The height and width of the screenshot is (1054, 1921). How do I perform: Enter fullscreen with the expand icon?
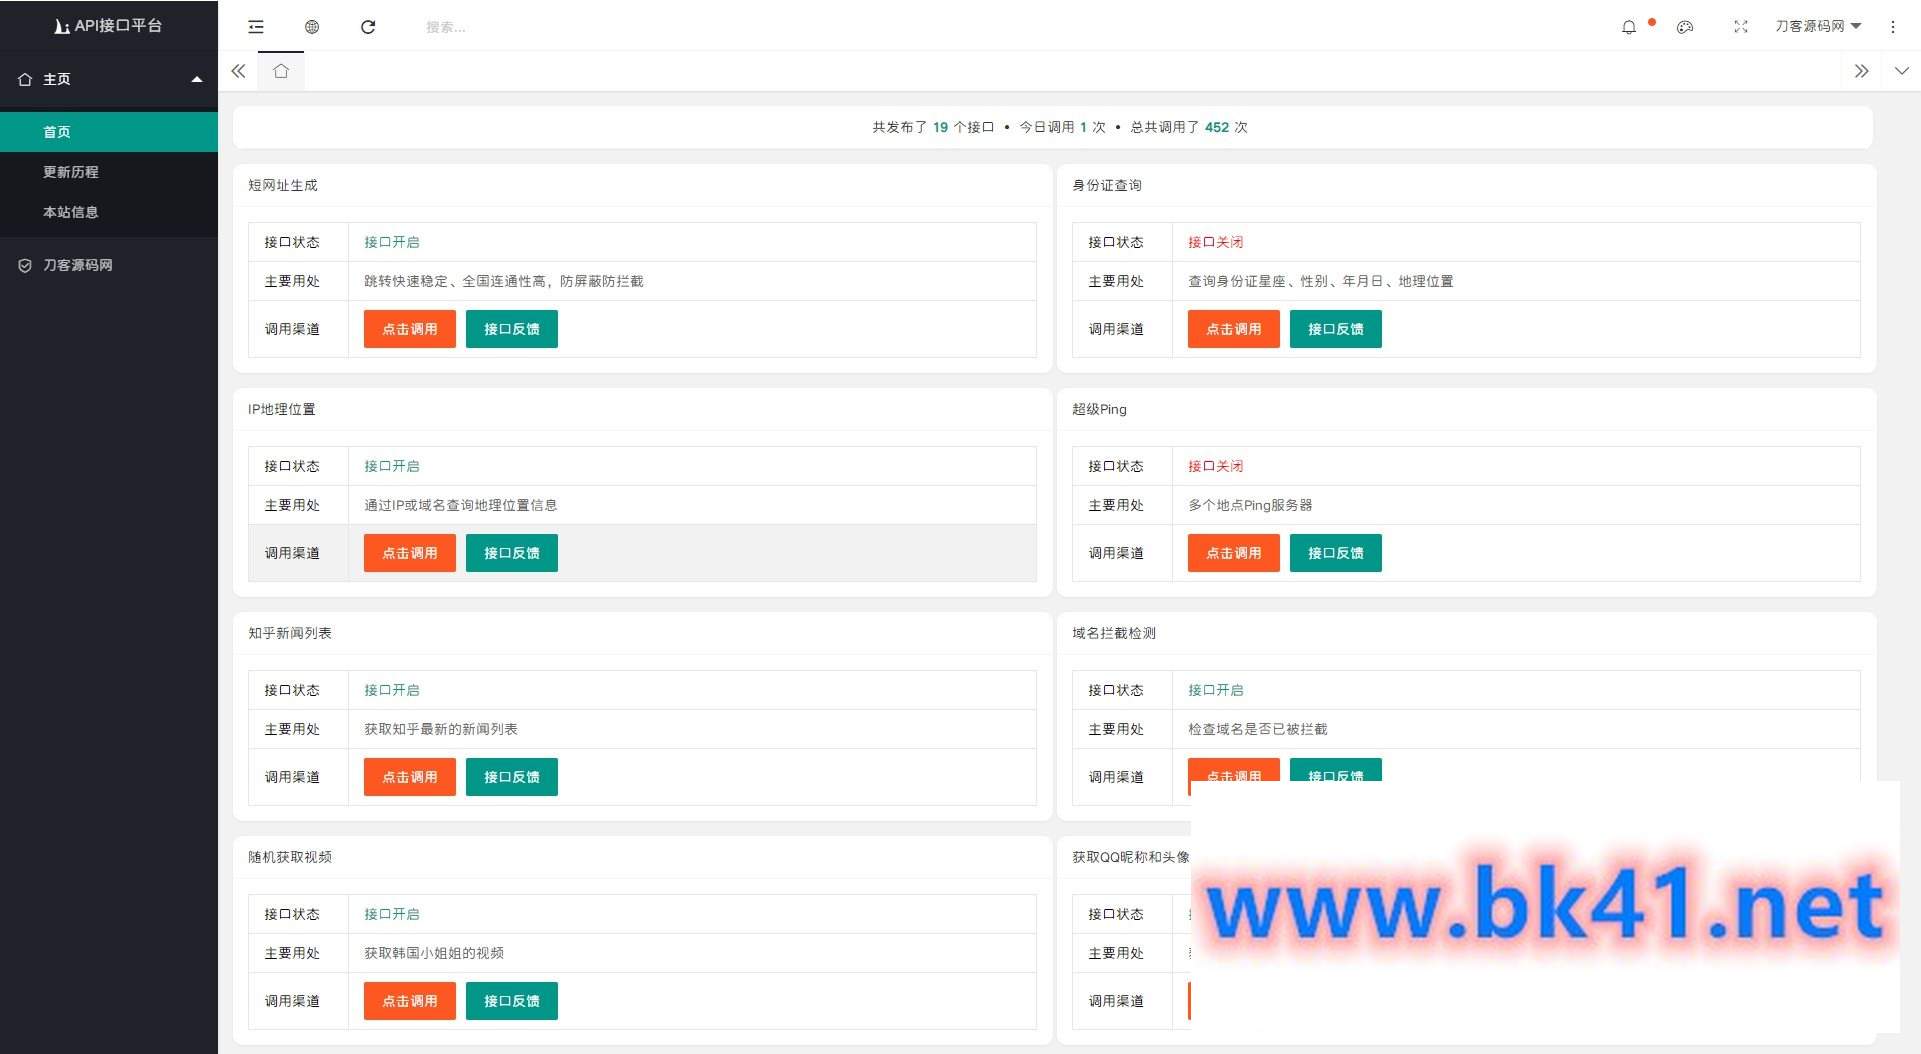[1741, 27]
